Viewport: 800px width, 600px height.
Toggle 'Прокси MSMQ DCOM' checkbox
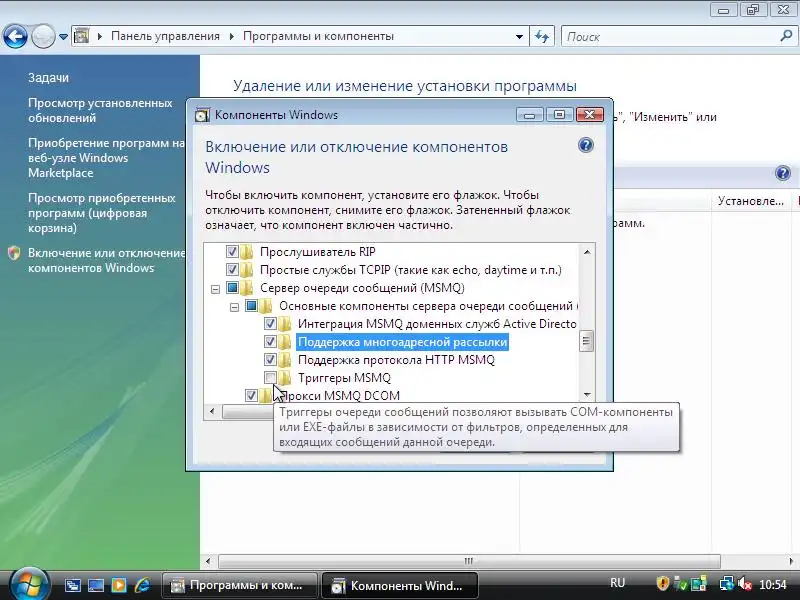251,395
